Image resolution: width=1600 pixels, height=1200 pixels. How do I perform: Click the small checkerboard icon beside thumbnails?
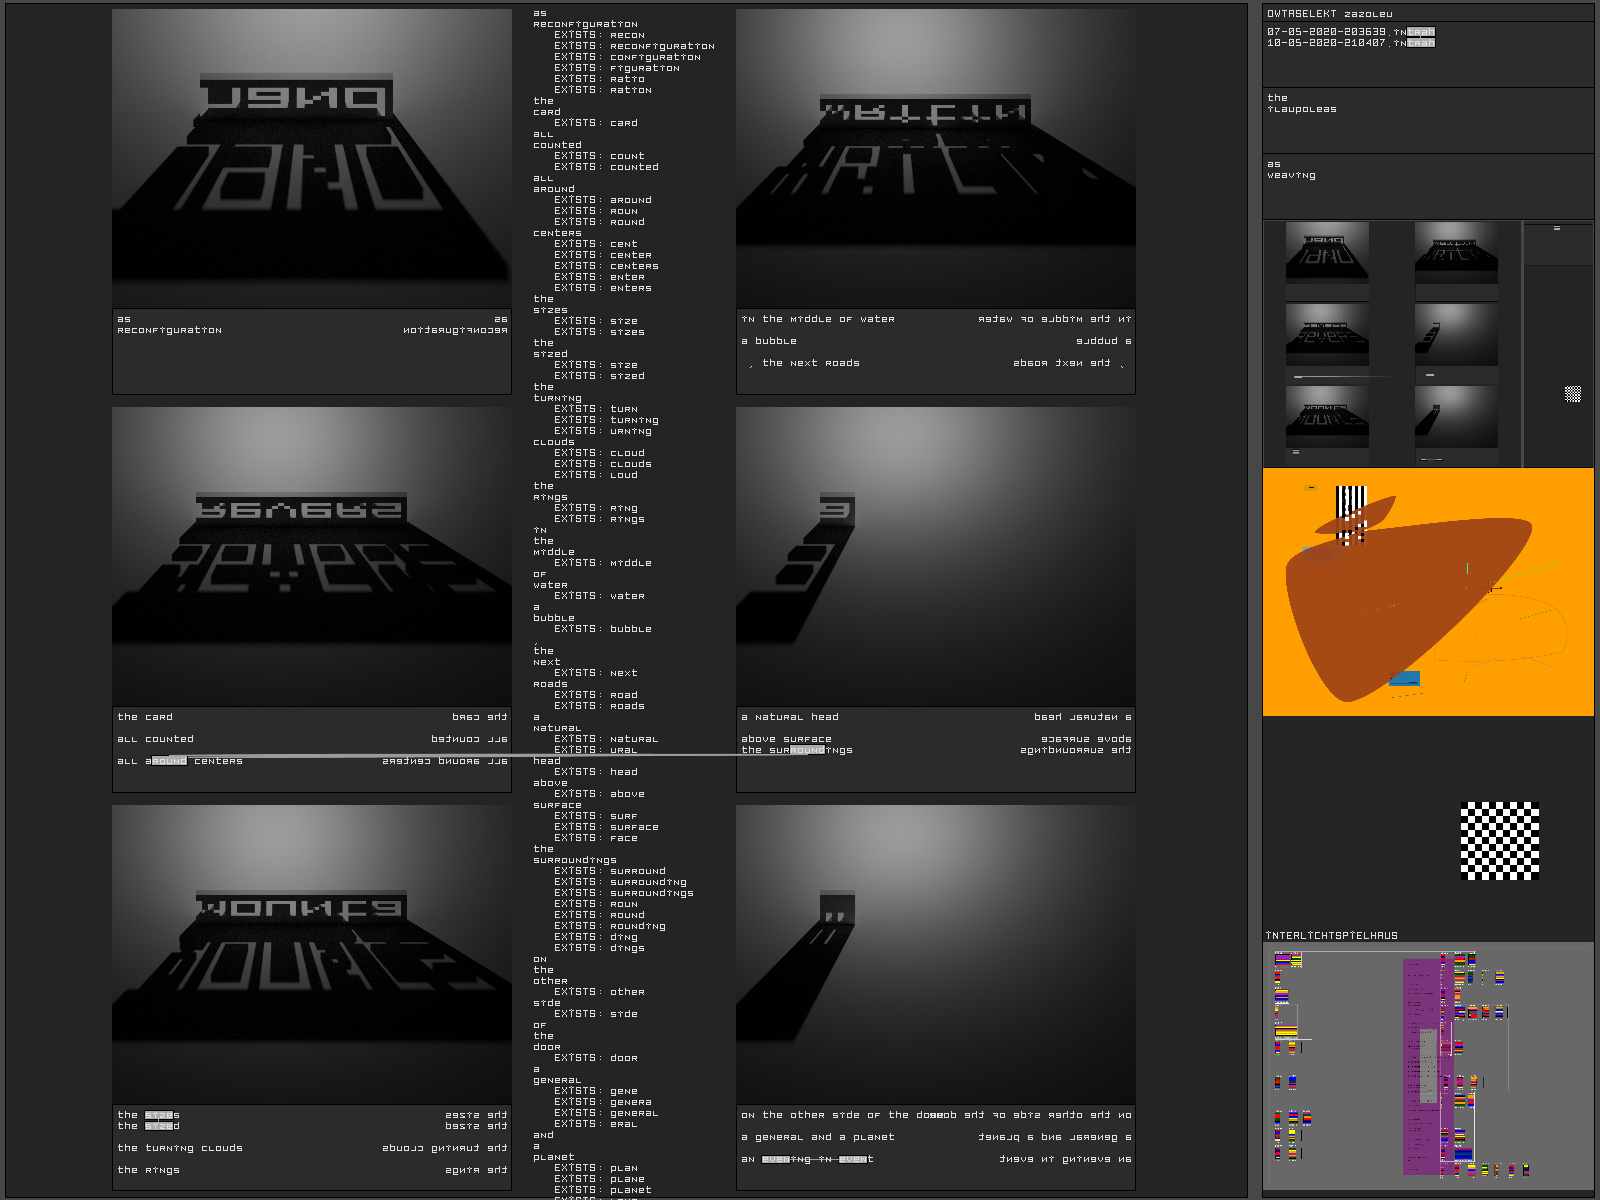1572,394
